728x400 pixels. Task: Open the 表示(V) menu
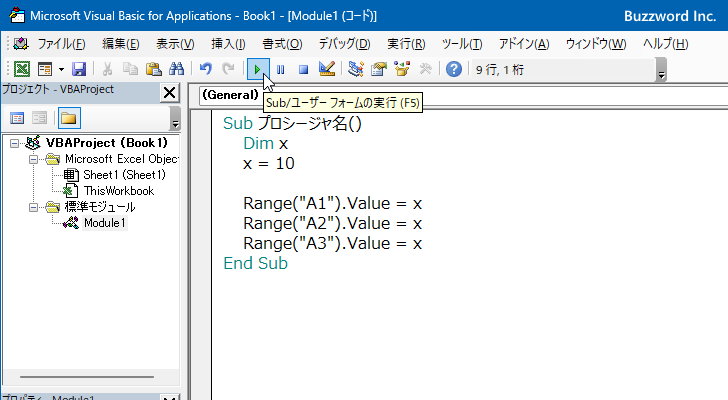click(x=175, y=44)
